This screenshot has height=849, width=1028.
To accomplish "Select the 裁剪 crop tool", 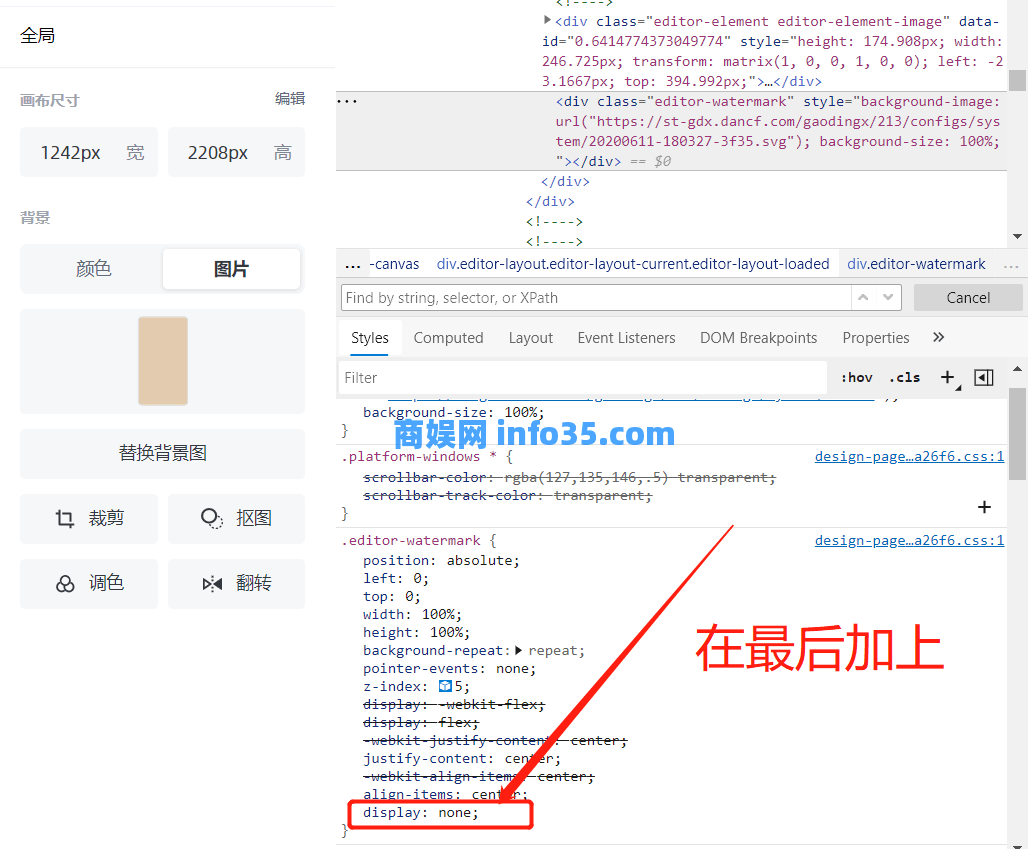I will click(88, 518).
